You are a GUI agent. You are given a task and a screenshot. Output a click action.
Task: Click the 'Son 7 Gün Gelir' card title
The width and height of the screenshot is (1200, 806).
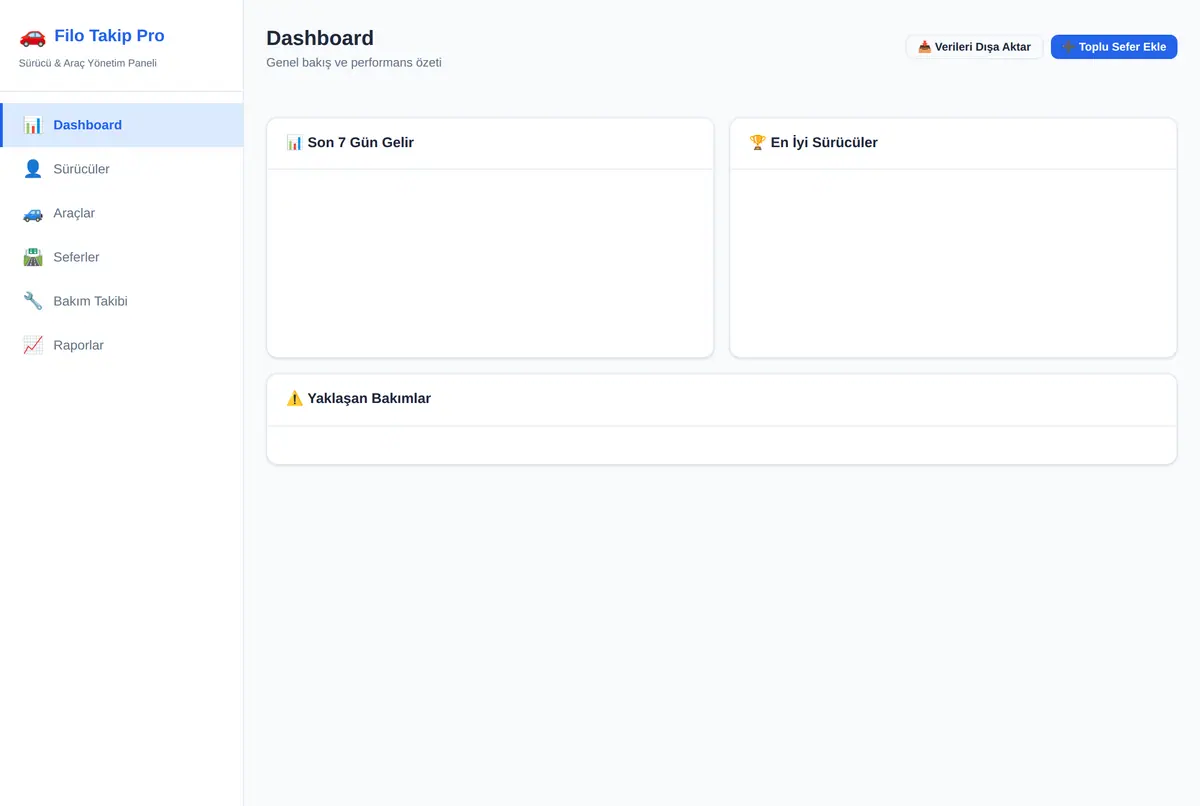point(350,142)
